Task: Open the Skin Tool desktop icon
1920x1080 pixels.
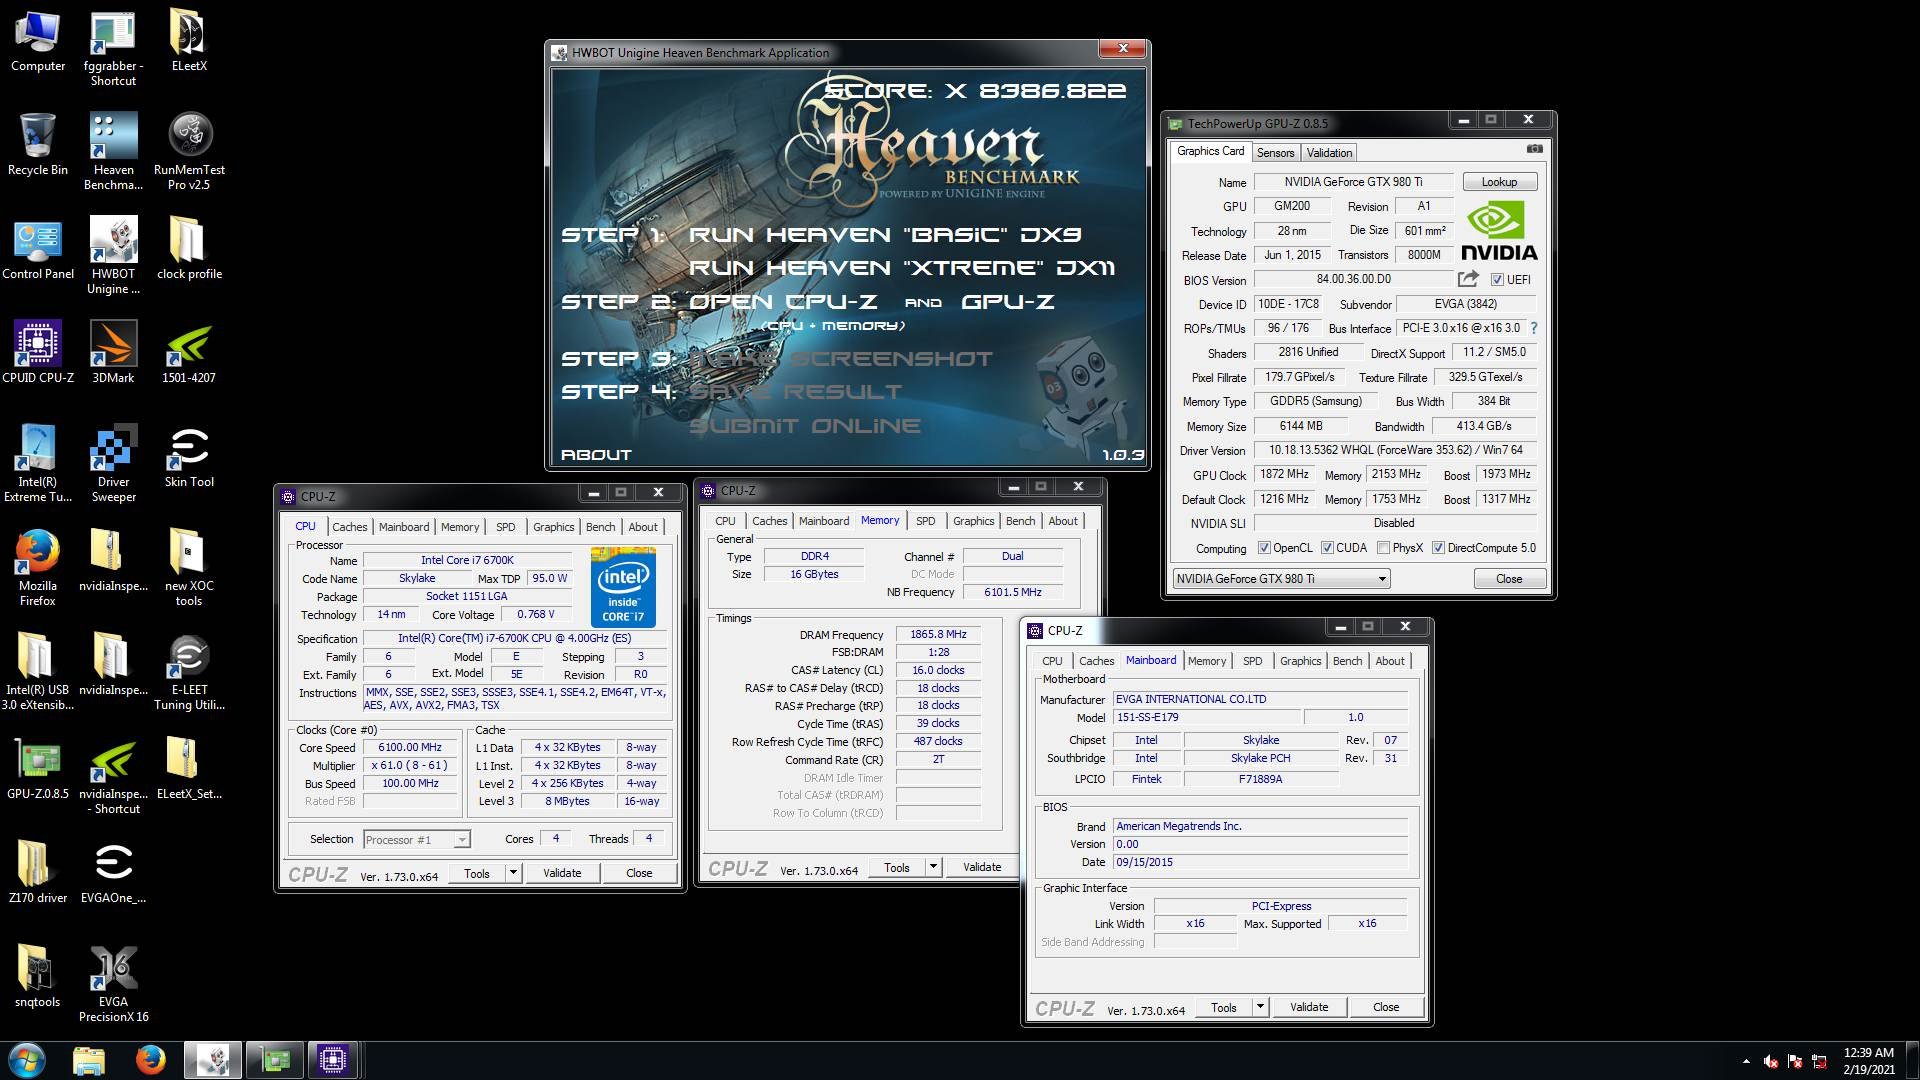Action: pos(189,458)
